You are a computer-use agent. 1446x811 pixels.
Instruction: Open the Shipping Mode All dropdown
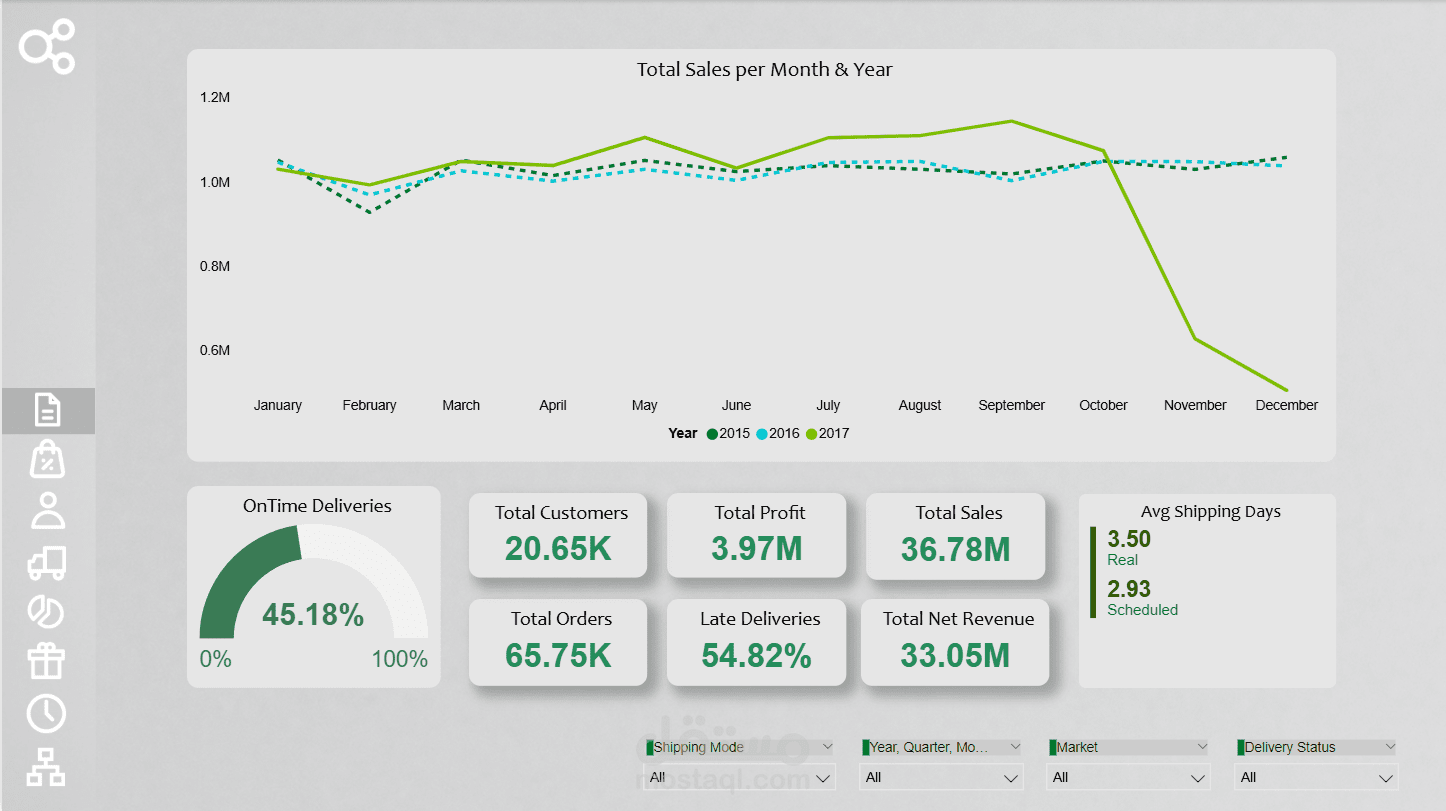[x=739, y=777]
